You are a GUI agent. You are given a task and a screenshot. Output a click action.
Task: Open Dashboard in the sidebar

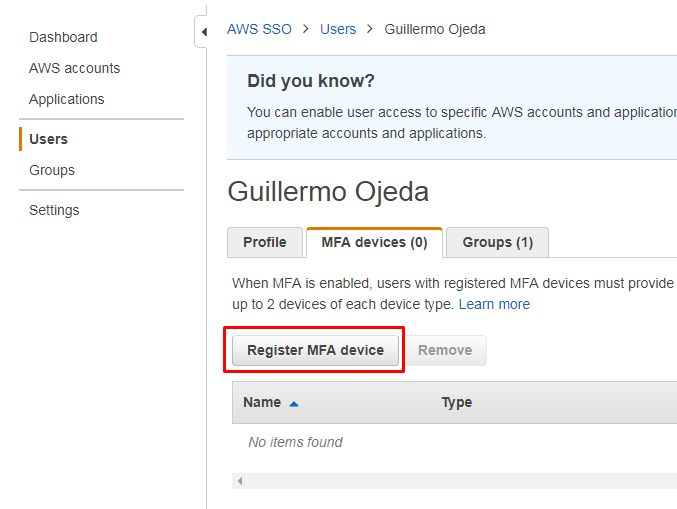pyautogui.click(x=63, y=37)
